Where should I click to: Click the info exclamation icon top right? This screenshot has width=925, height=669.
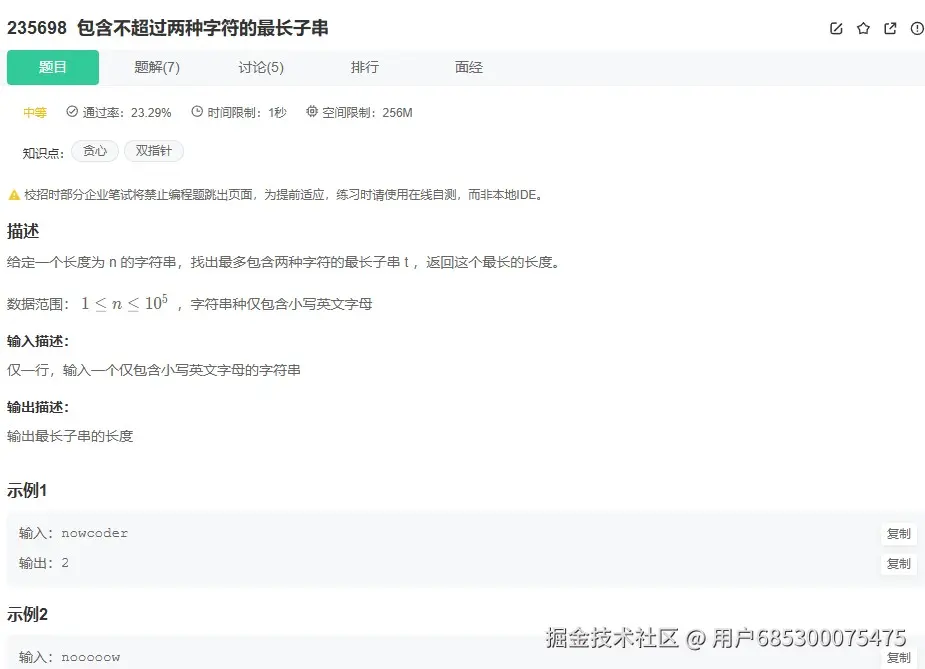tap(917, 29)
